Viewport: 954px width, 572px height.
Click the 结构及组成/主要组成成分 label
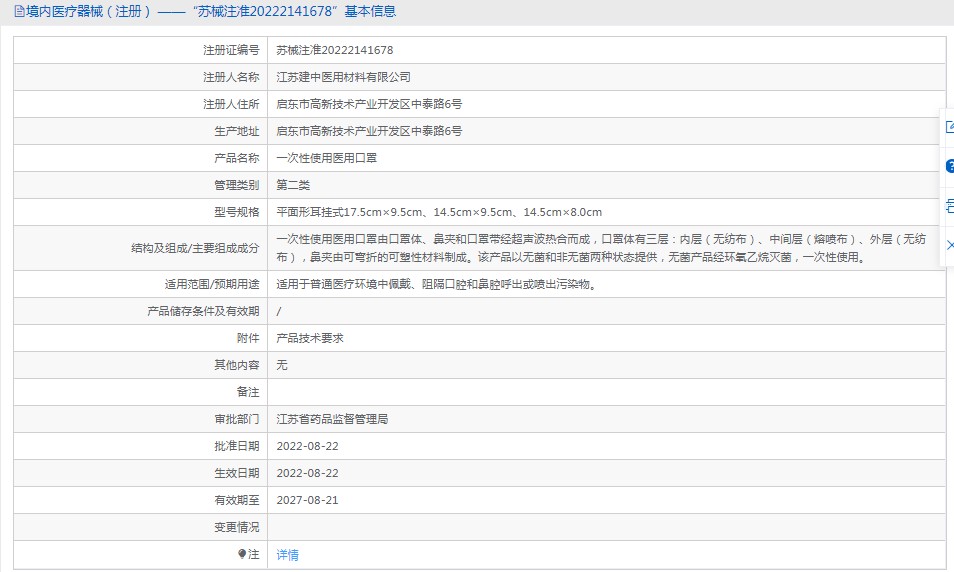pyautogui.click(x=195, y=248)
